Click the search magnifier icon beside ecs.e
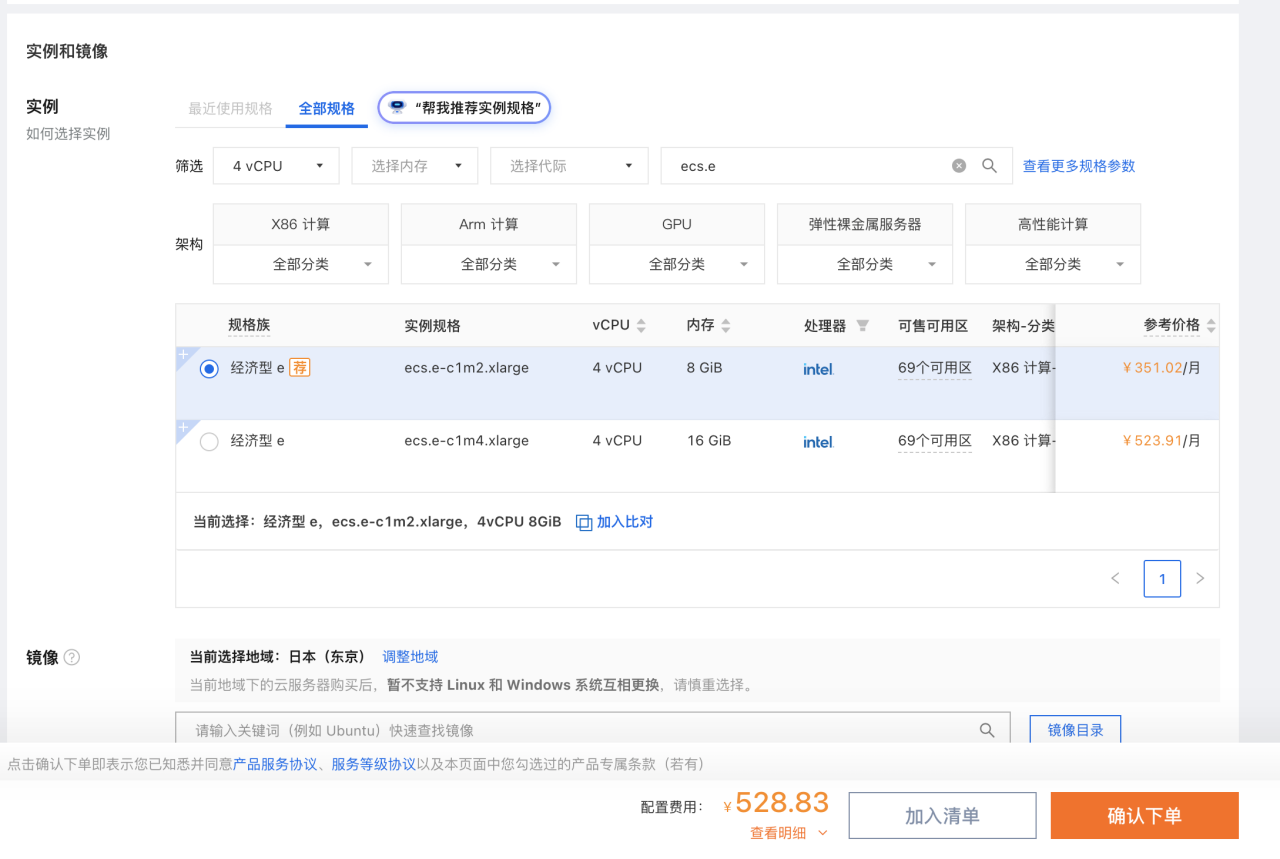 pyautogui.click(x=989, y=166)
